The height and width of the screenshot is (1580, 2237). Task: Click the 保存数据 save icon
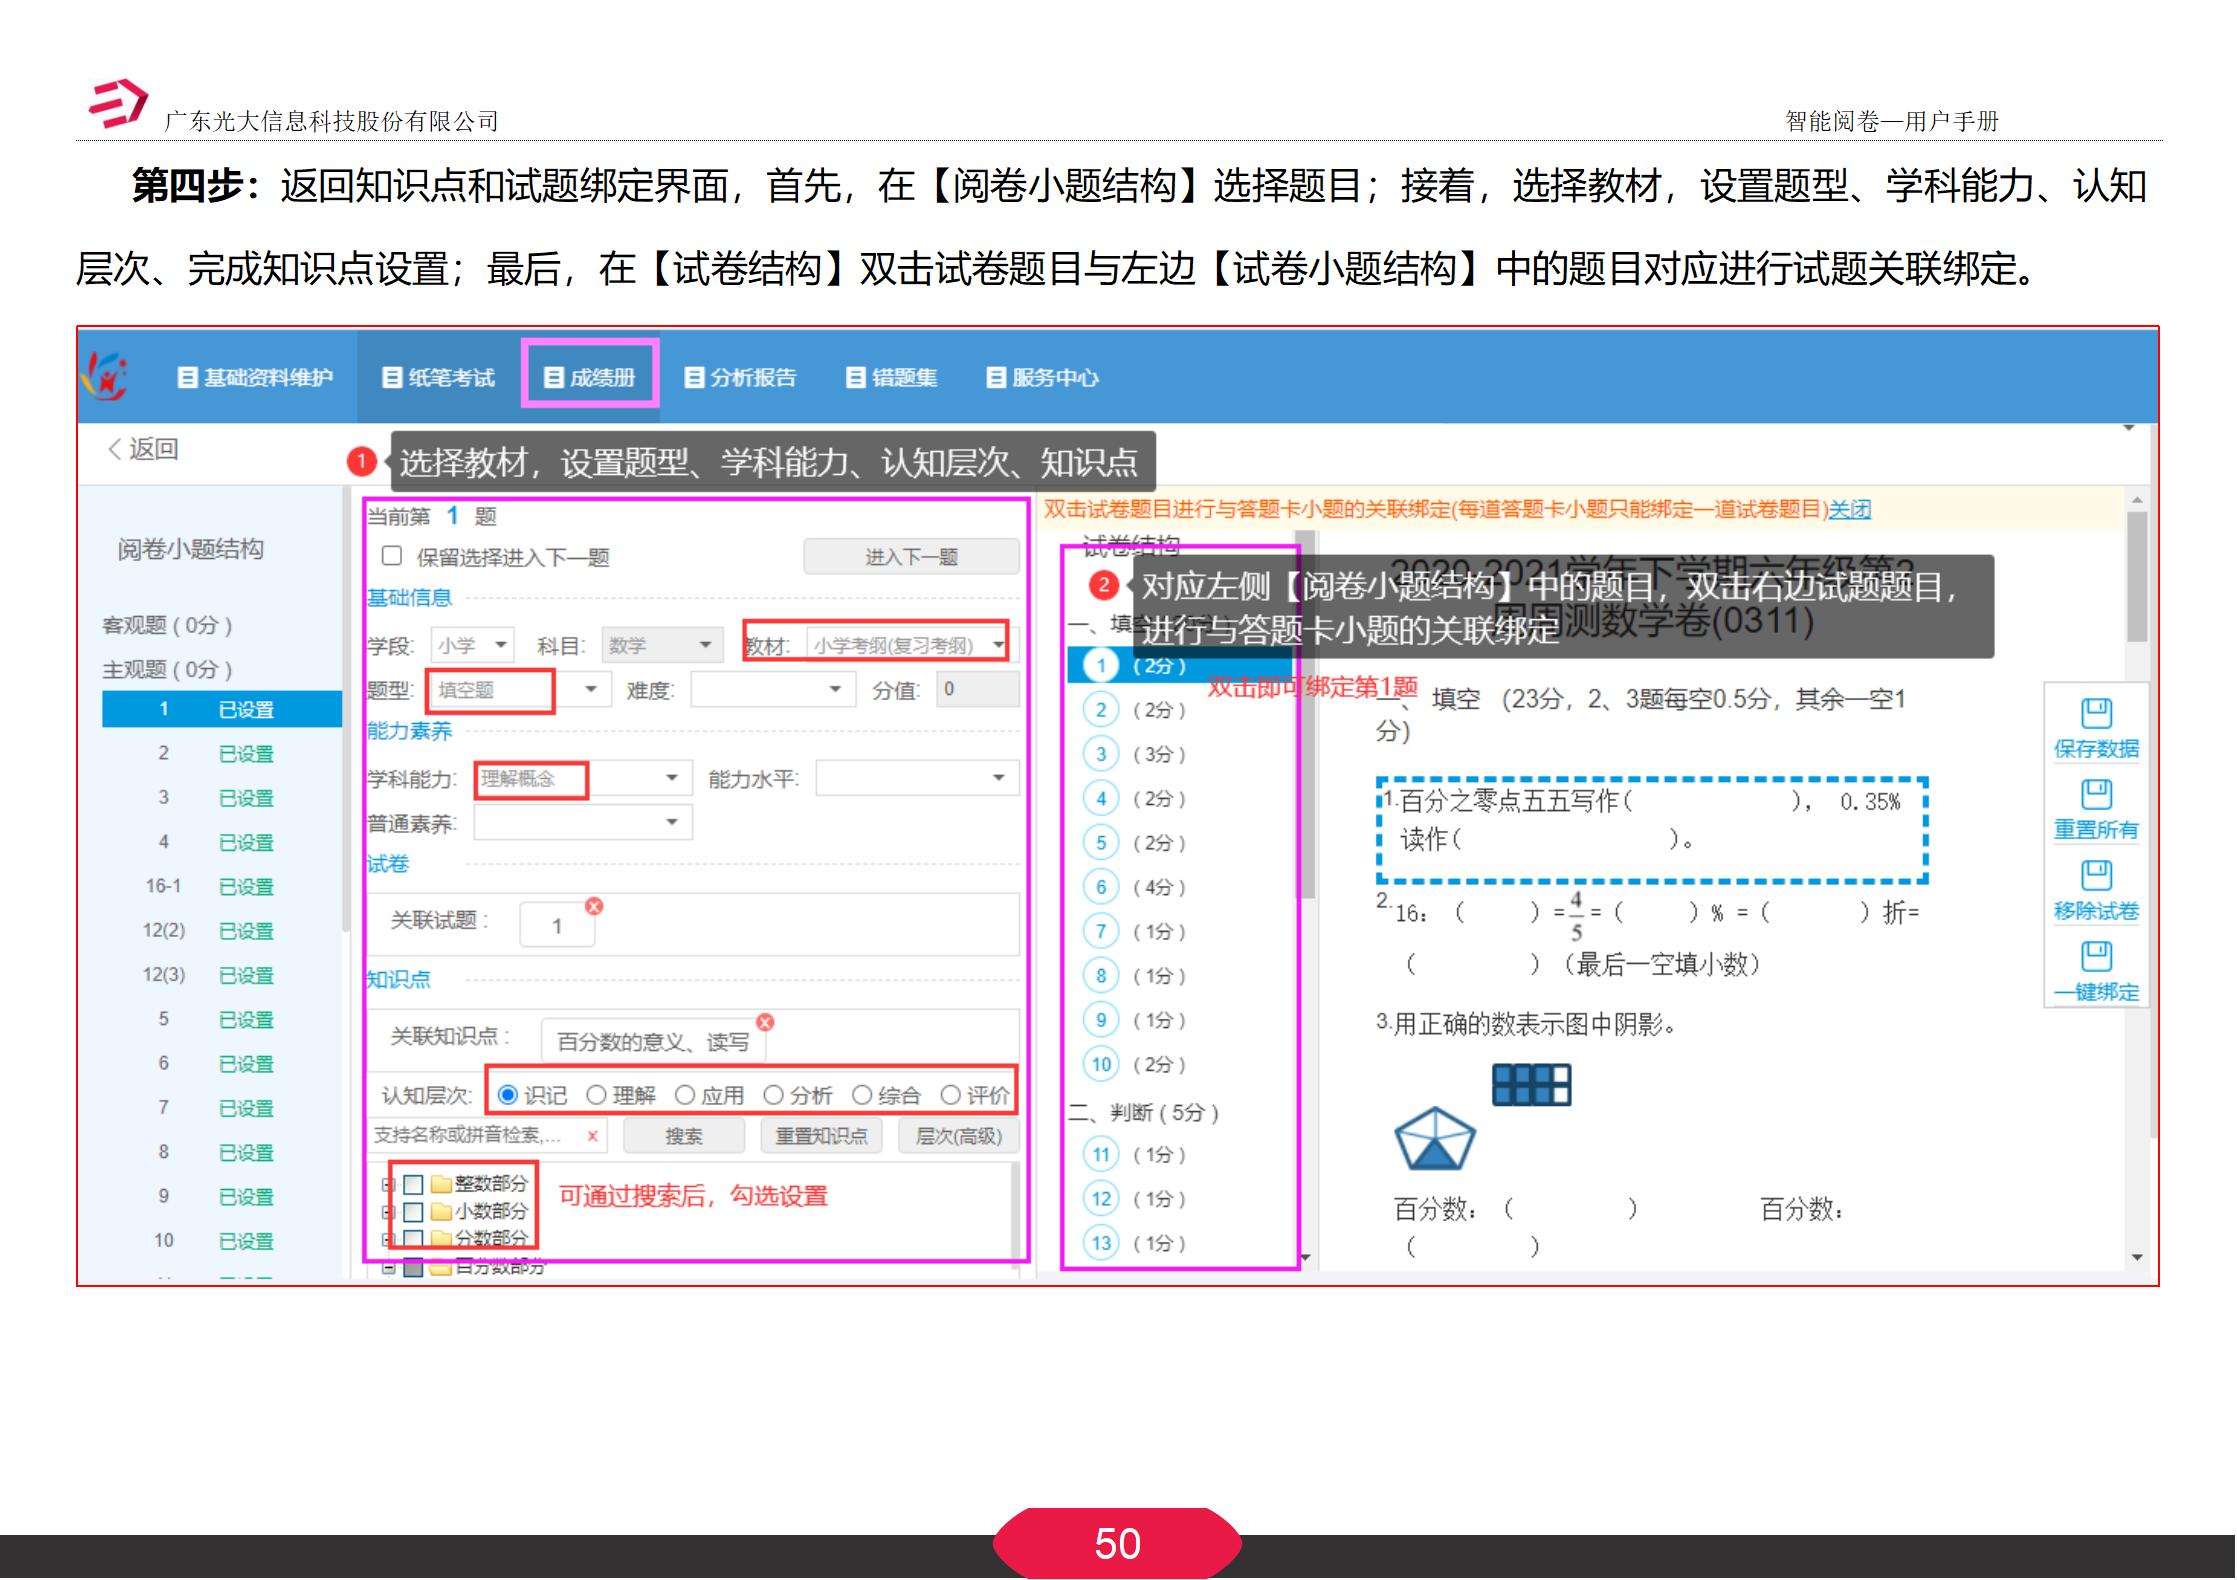pyautogui.click(x=2097, y=713)
